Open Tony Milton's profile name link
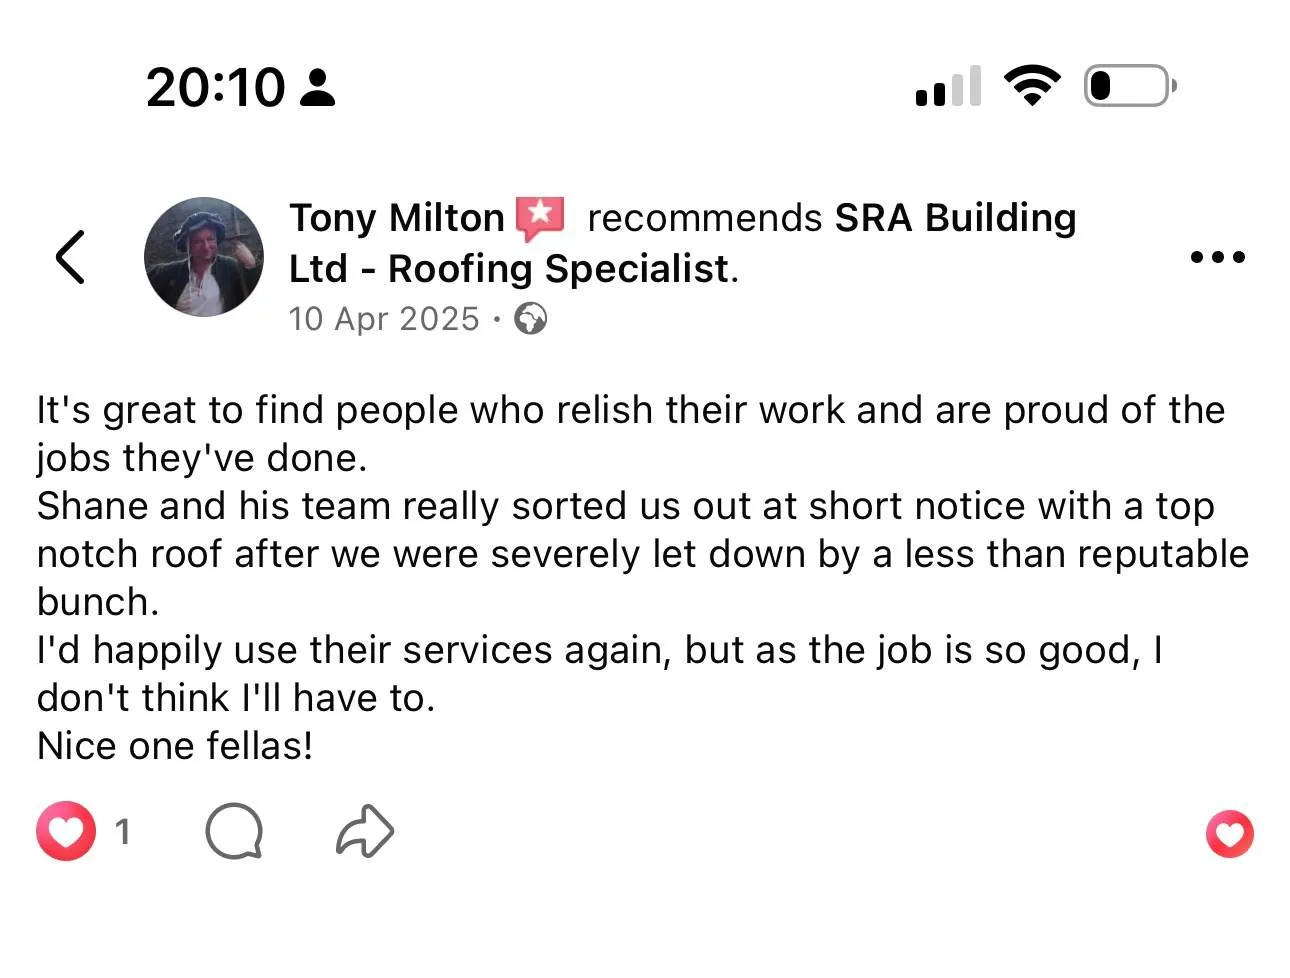The image size is (1290, 978). pyautogui.click(x=397, y=218)
